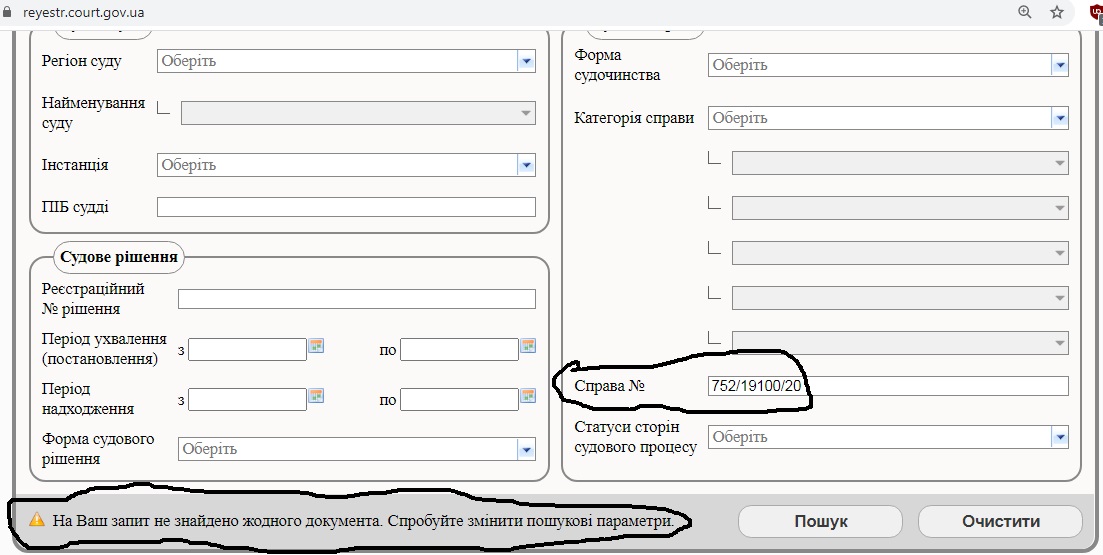Open the Інстанція dropdown list
The height and width of the screenshot is (555, 1103).
click(x=526, y=165)
